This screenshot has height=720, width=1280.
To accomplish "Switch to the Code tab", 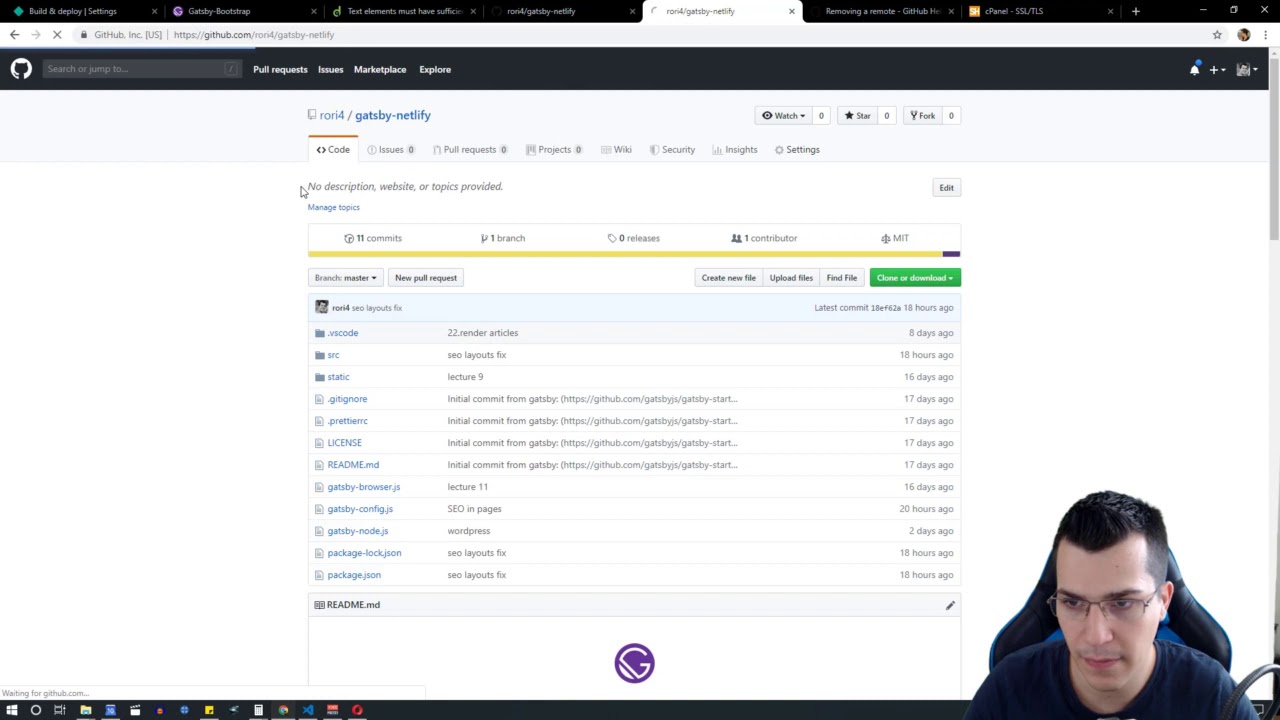I will click(x=333, y=150).
